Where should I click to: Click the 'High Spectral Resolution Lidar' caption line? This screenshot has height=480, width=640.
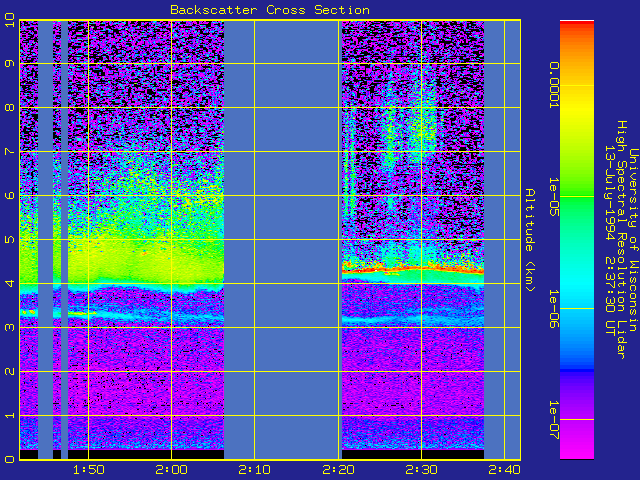point(621,240)
